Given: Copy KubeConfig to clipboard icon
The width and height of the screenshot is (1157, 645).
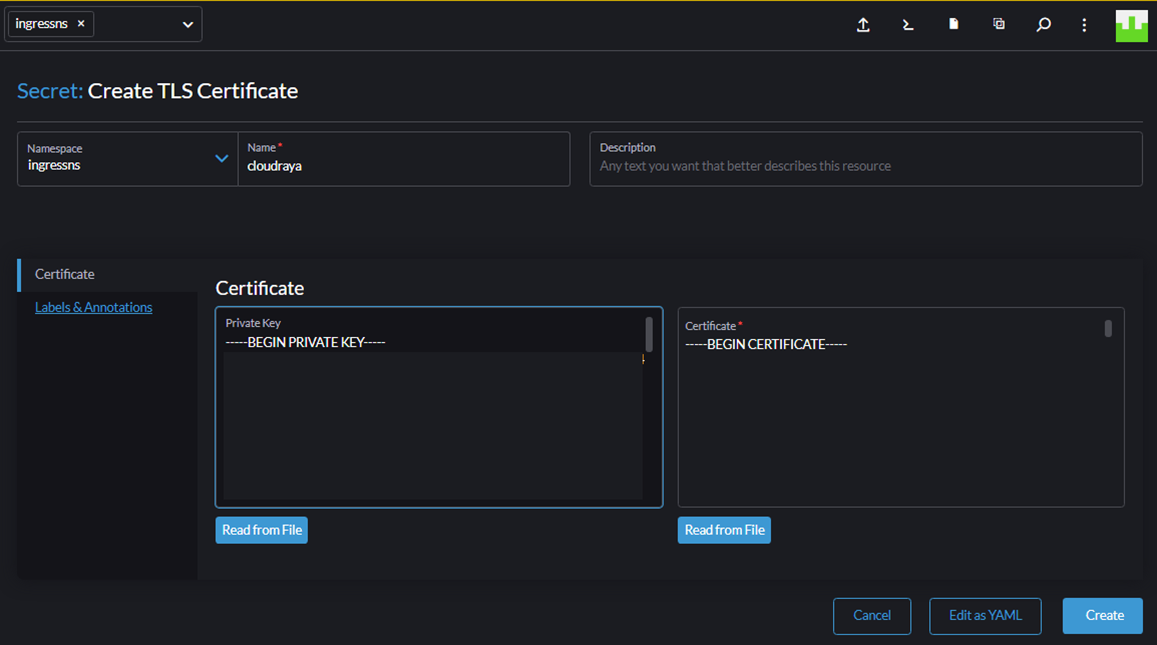Looking at the screenshot, I should [x=998, y=24].
